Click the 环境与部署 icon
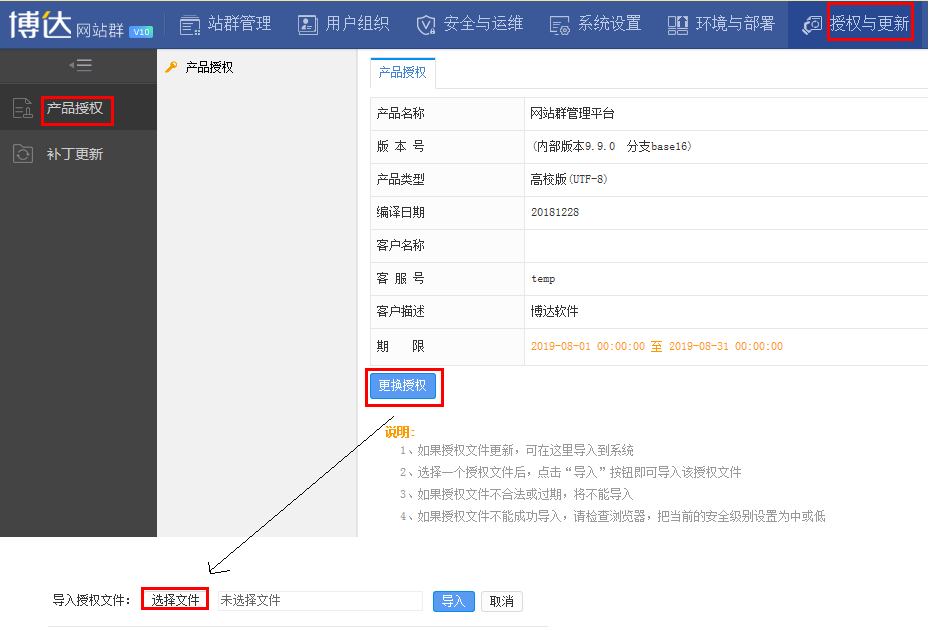The height and width of the screenshot is (630, 933). (x=678, y=25)
